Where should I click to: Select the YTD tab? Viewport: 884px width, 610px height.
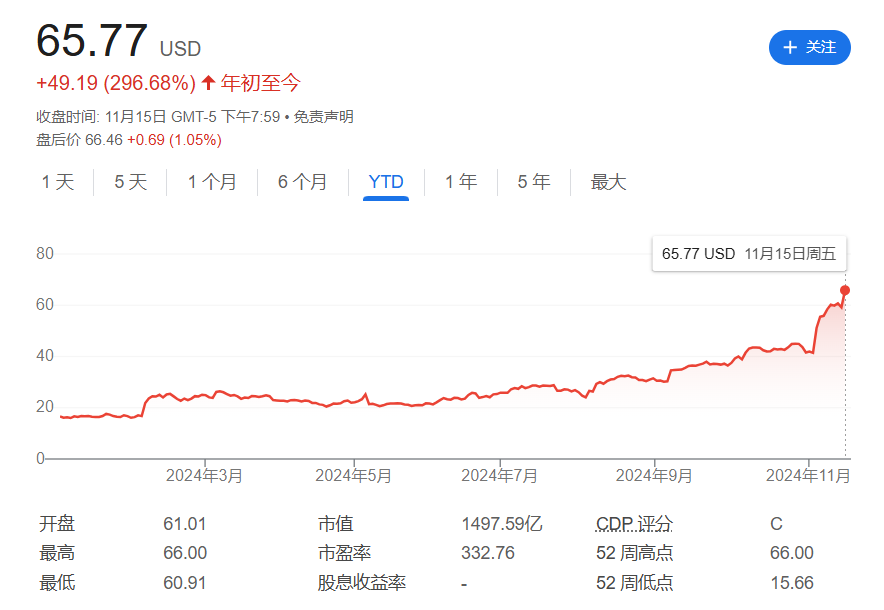coord(386,182)
